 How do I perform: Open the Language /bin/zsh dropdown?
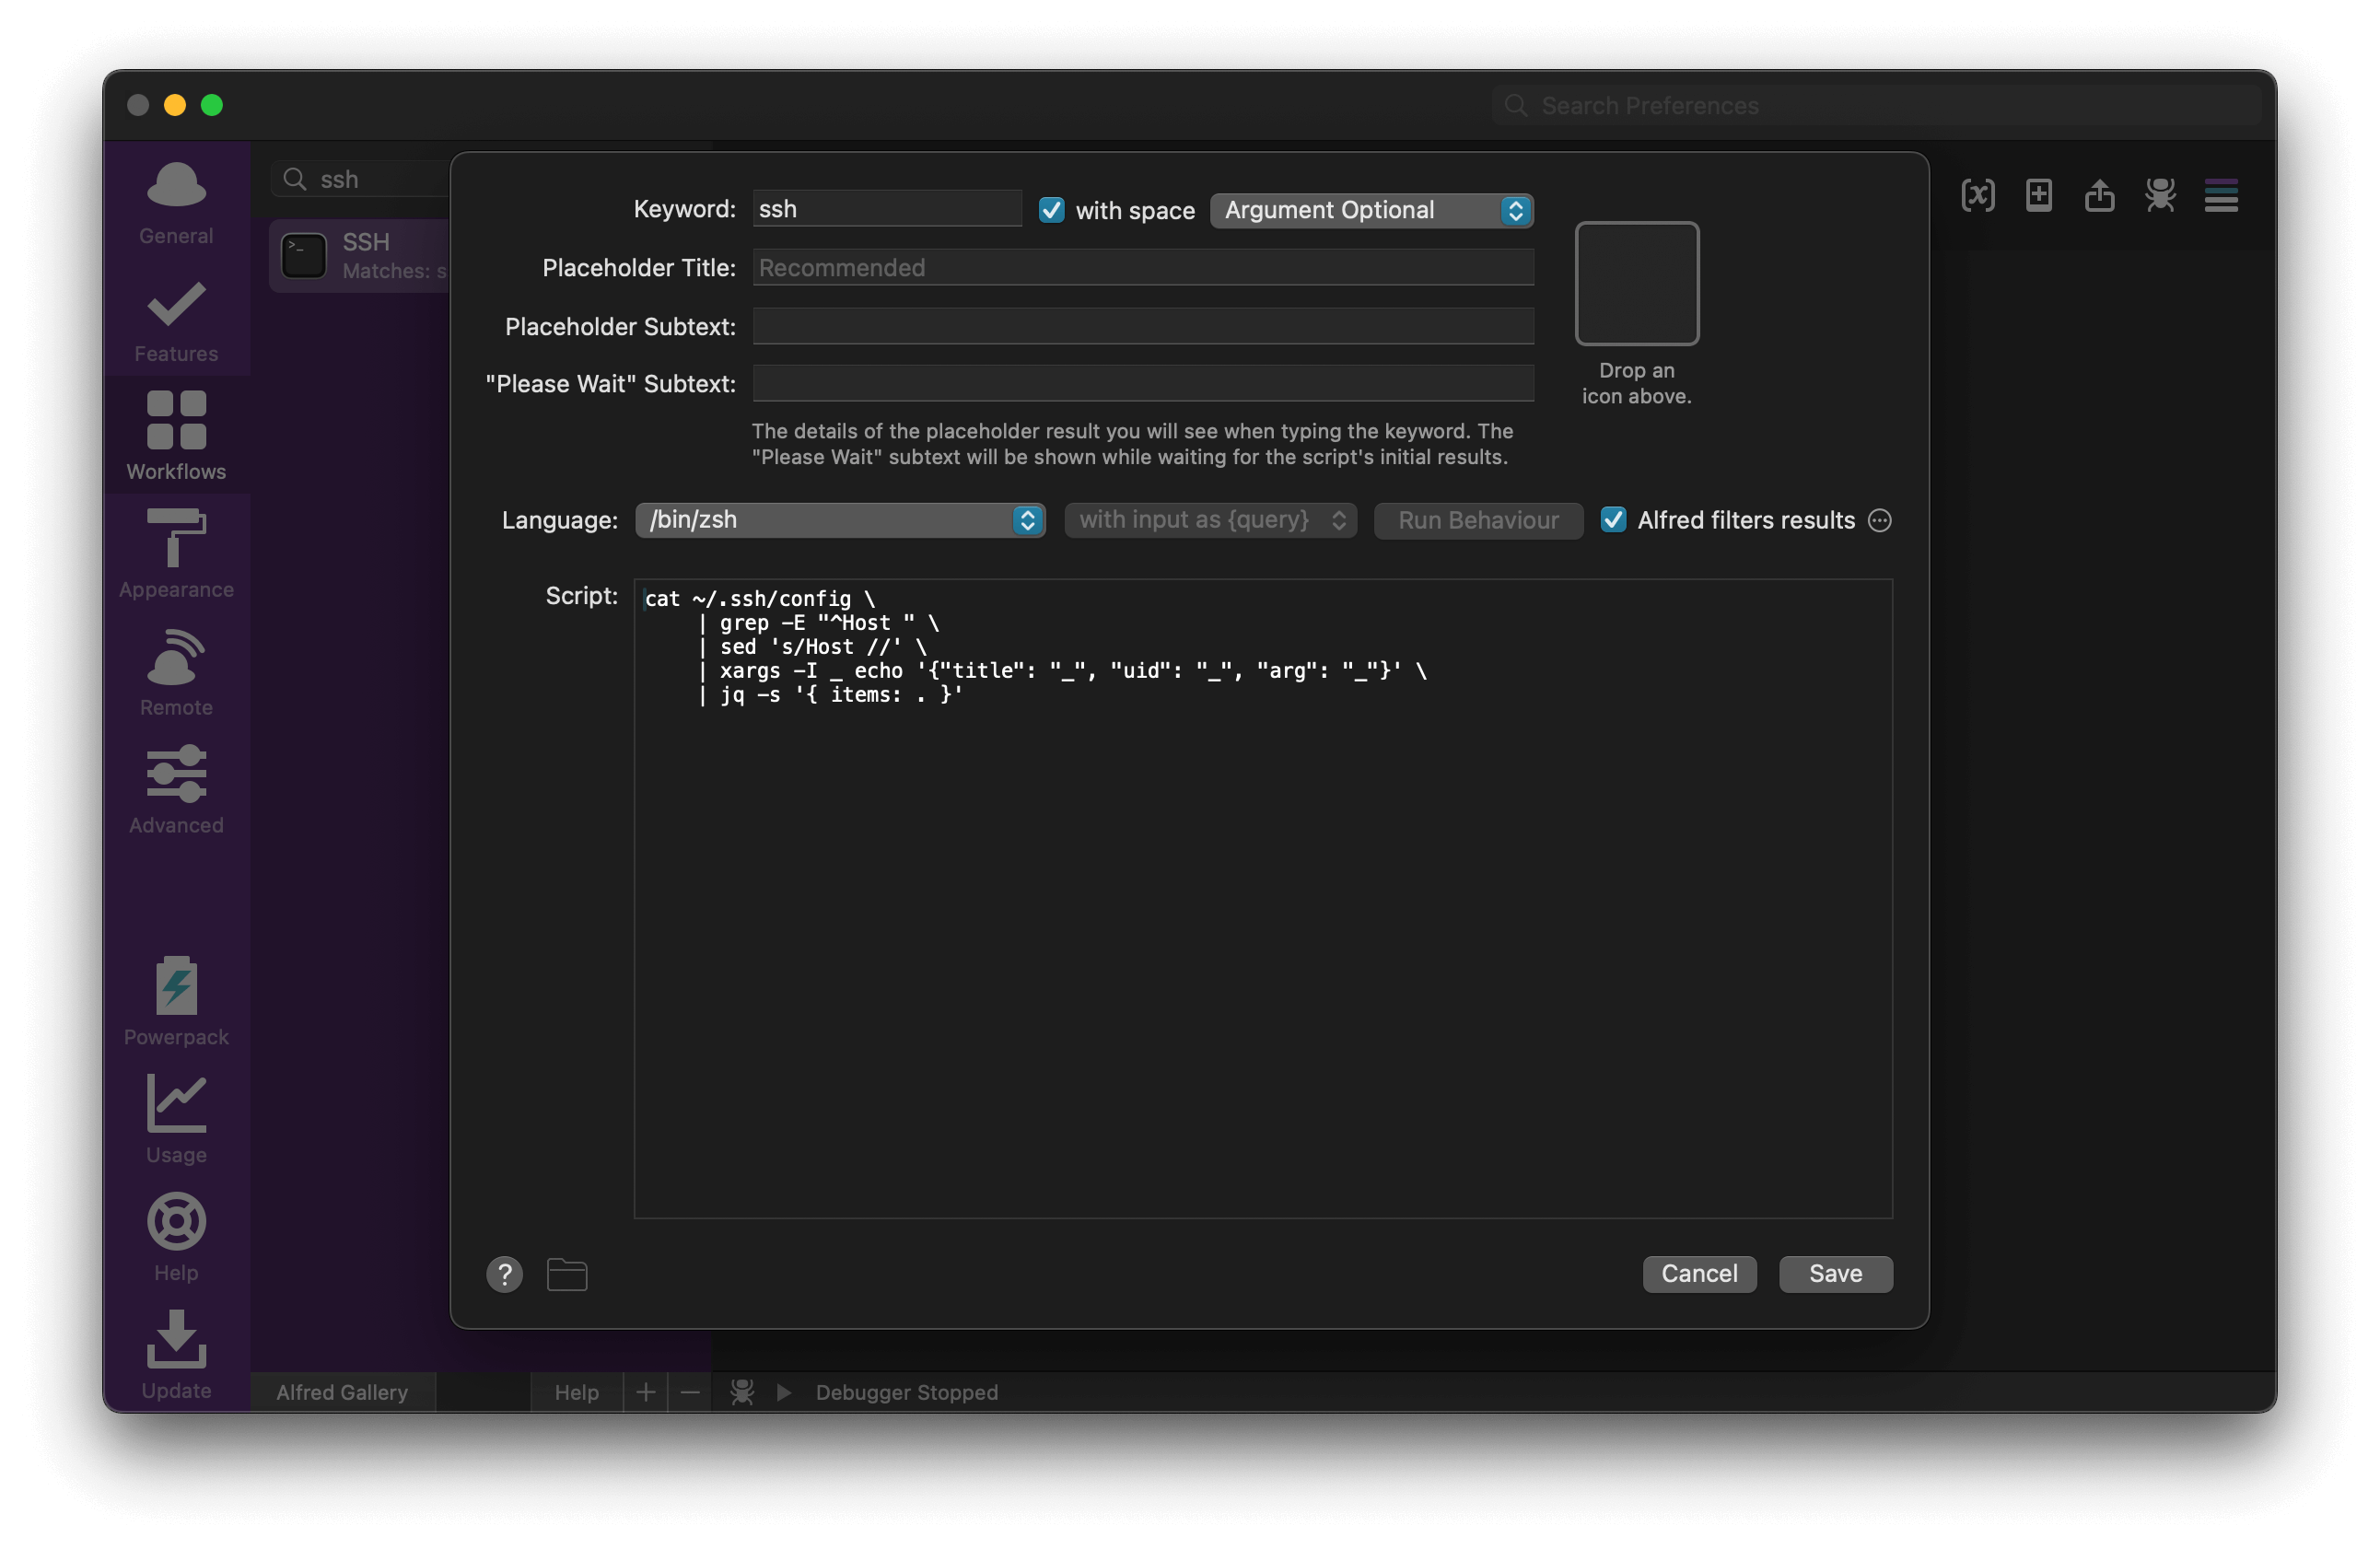point(840,520)
